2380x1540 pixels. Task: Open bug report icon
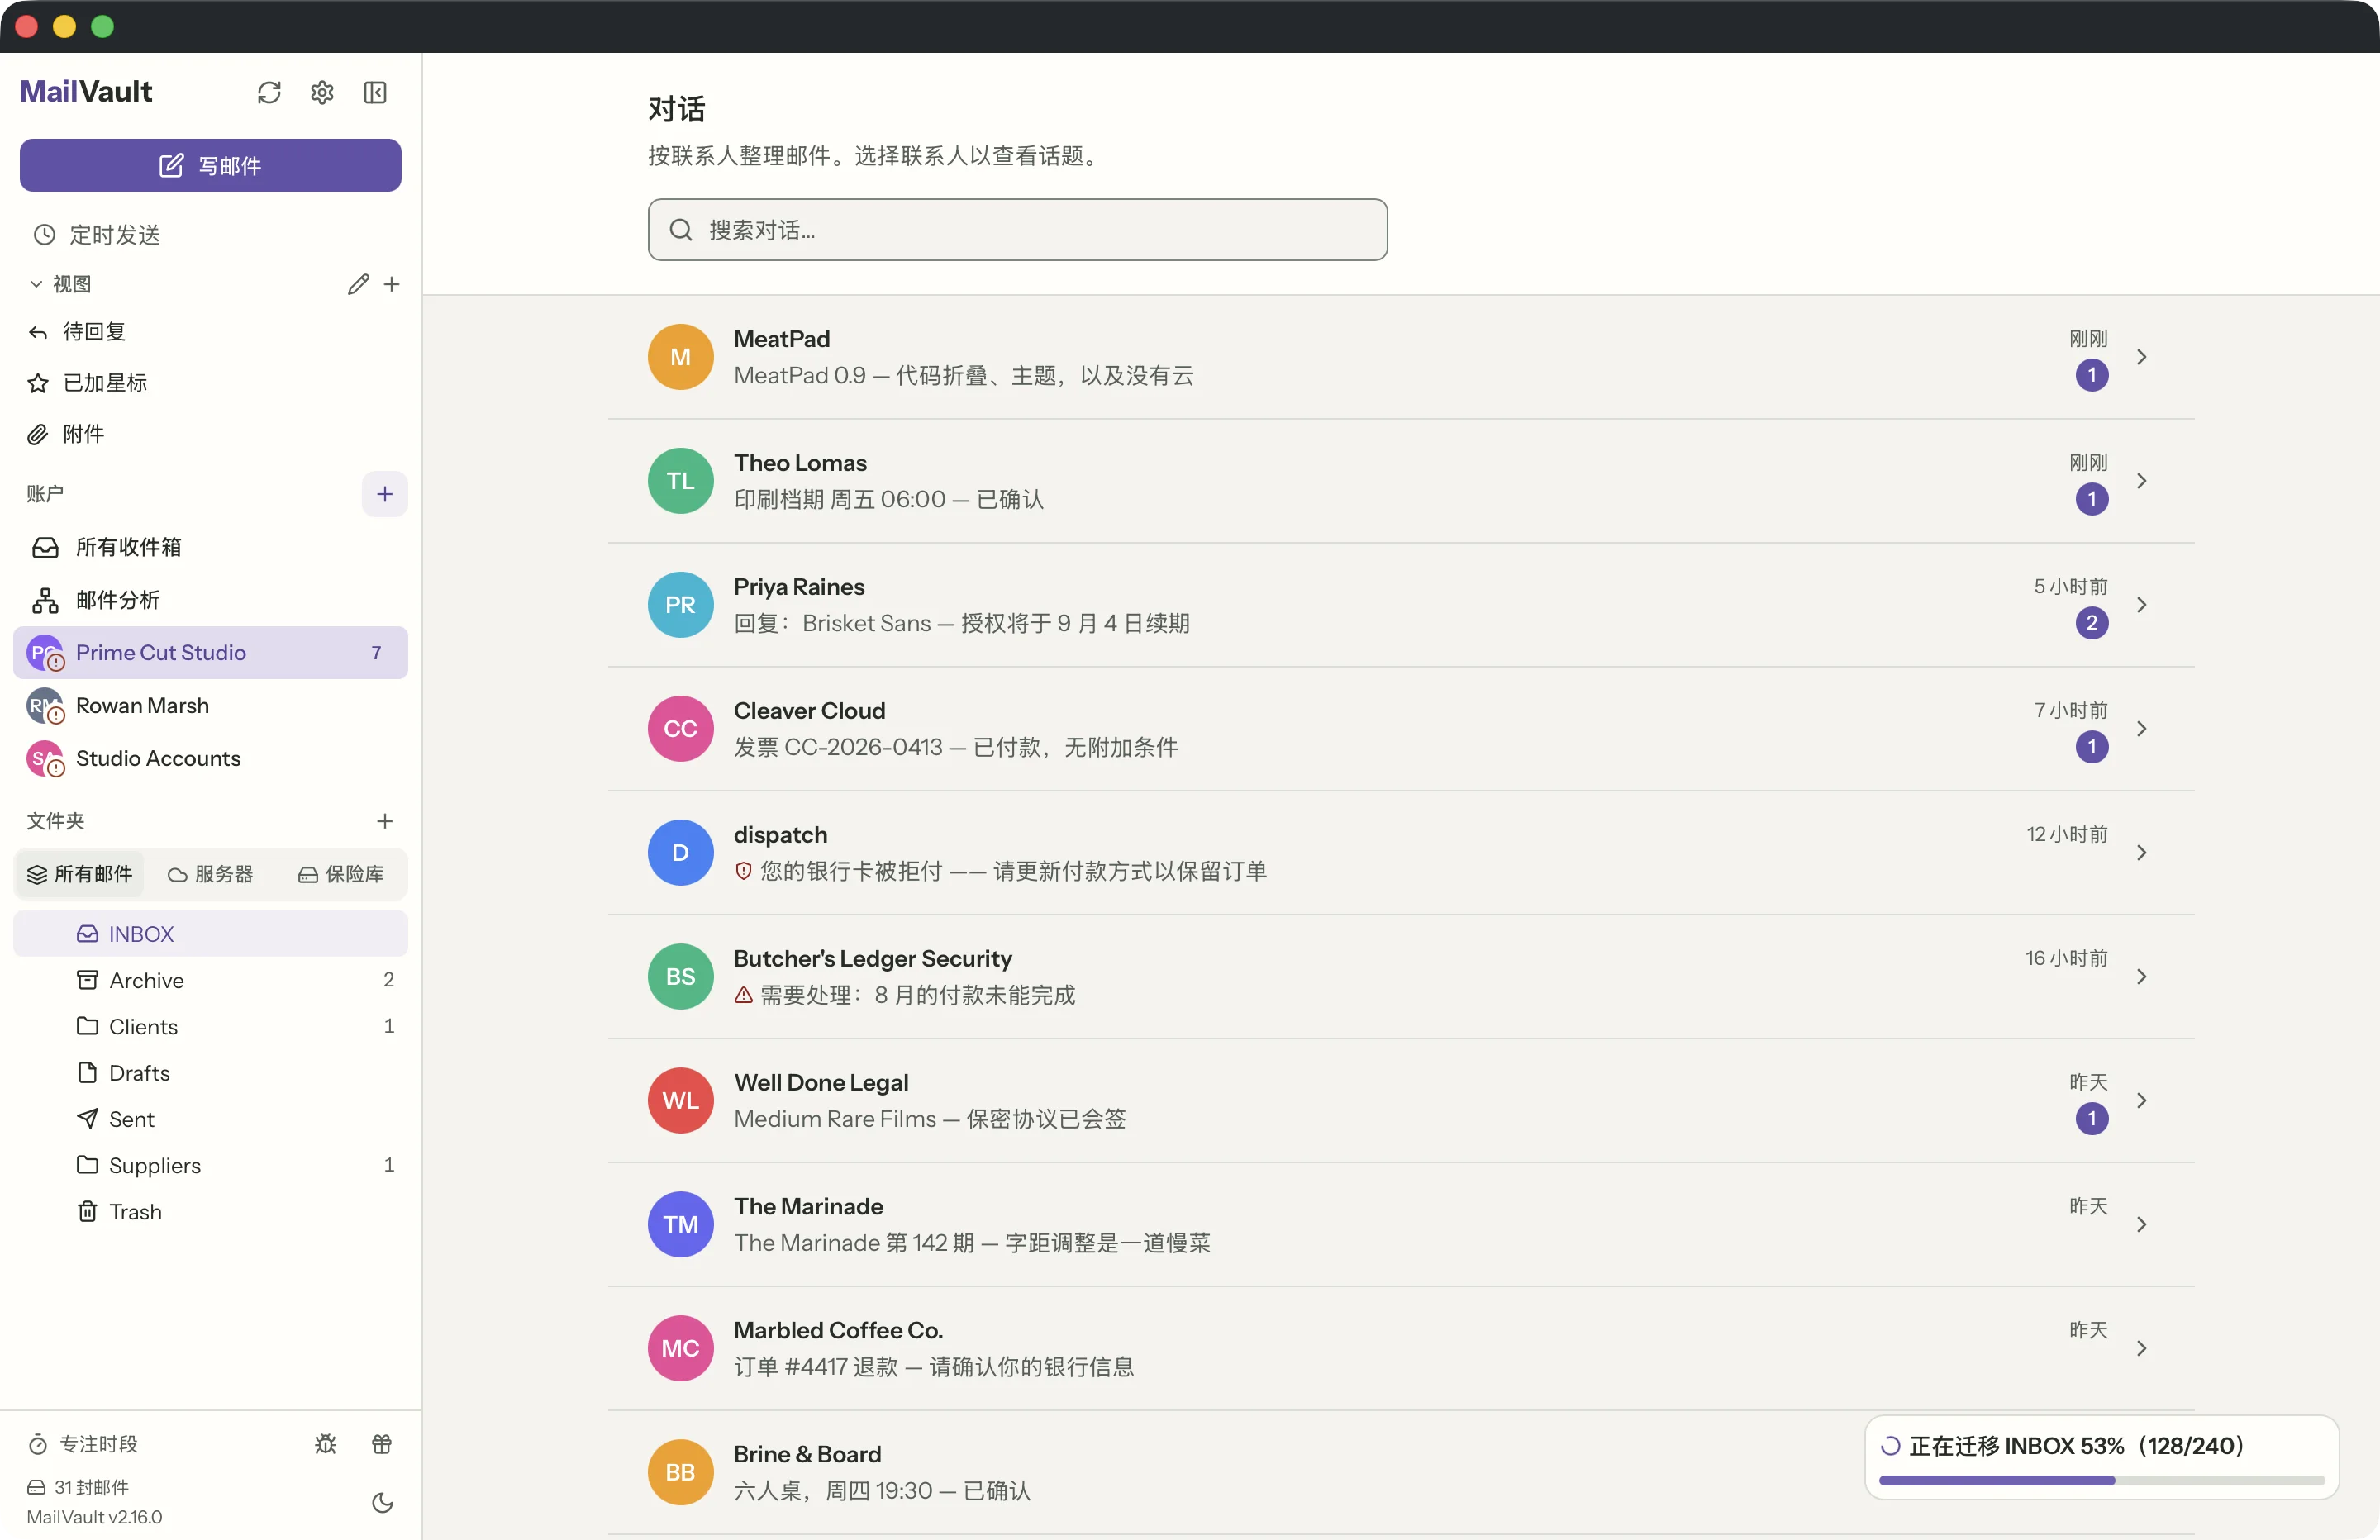tap(326, 1444)
